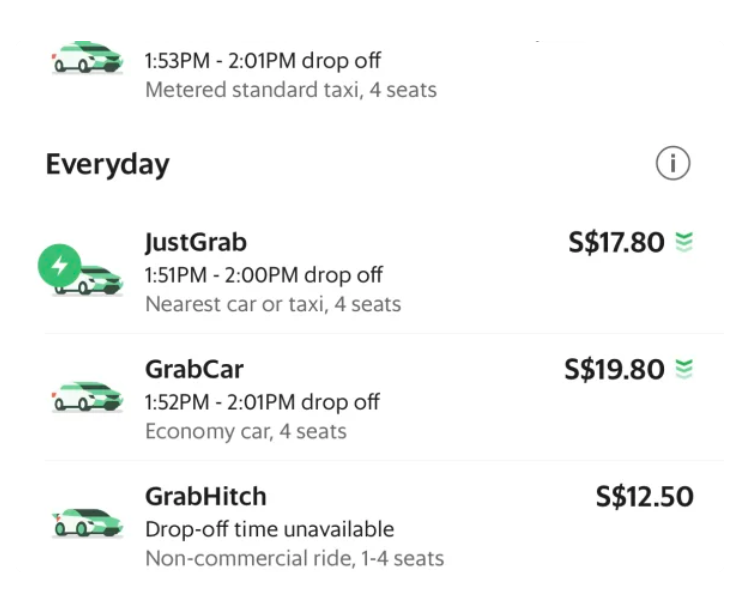
Task: Tap "1:53PM - 2:01PM drop off" time
Action: [263, 61]
